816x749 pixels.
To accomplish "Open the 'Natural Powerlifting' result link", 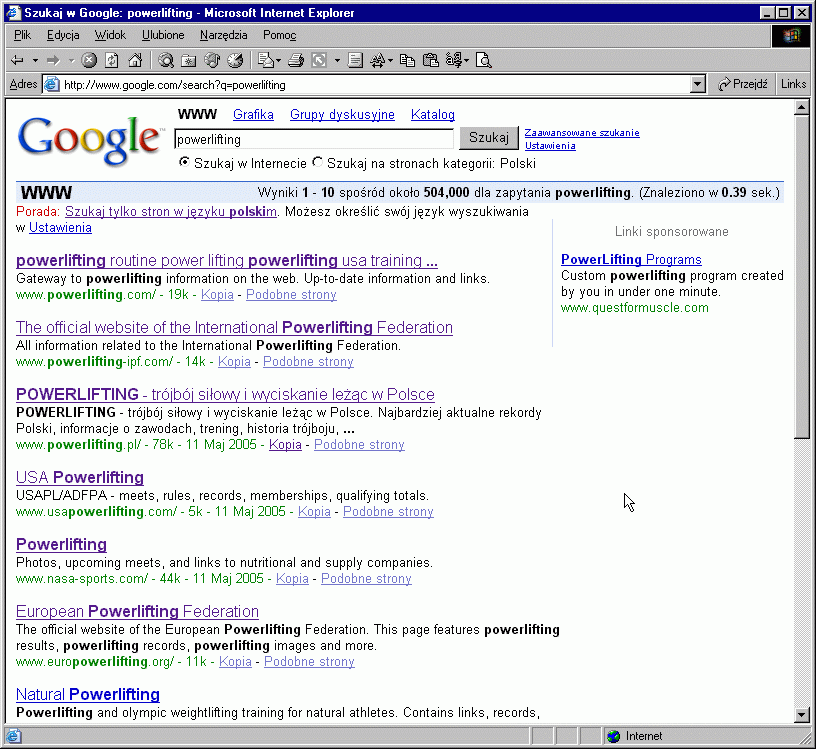I will point(87,694).
